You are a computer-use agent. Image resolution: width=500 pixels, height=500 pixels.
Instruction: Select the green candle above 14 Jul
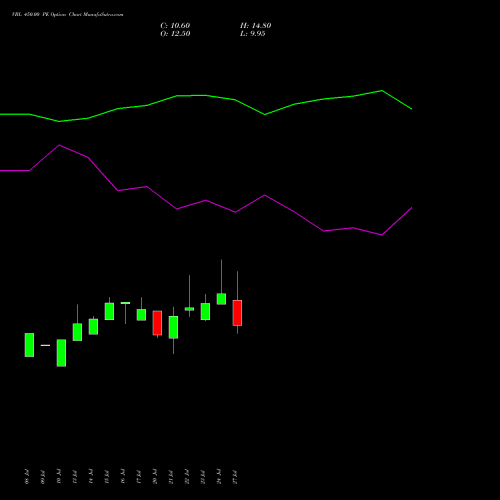point(93,327)
